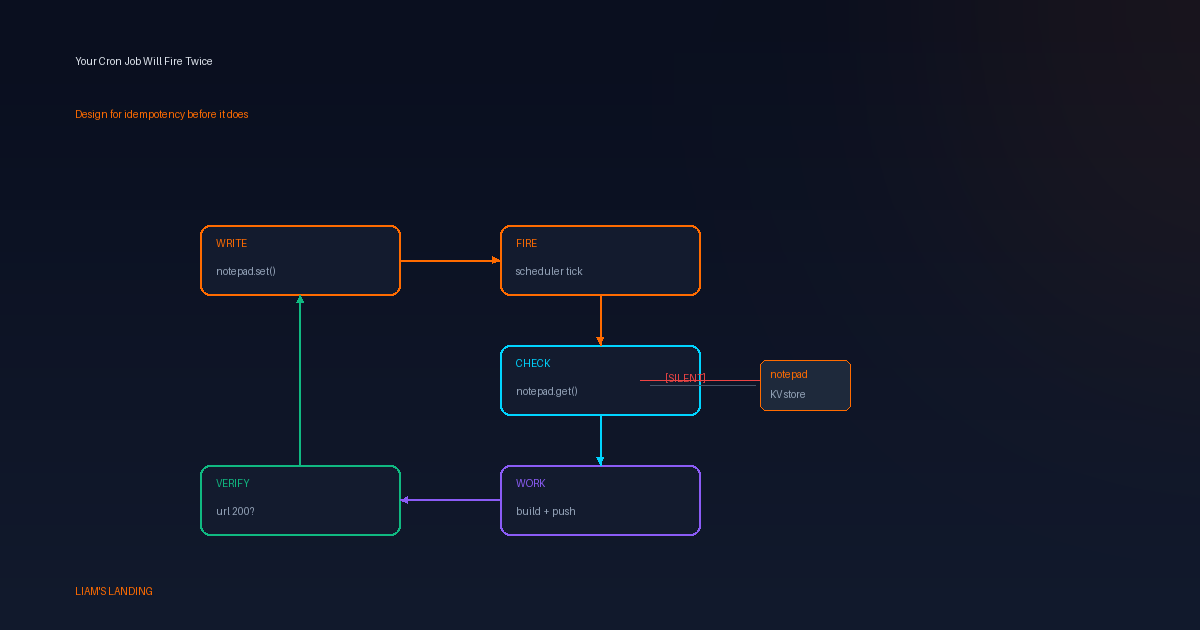The width and height of the screenshot is (1200, 630).
Task: Click the title 'Your Cron Job Will Fire Twice'
Action: 144,61
